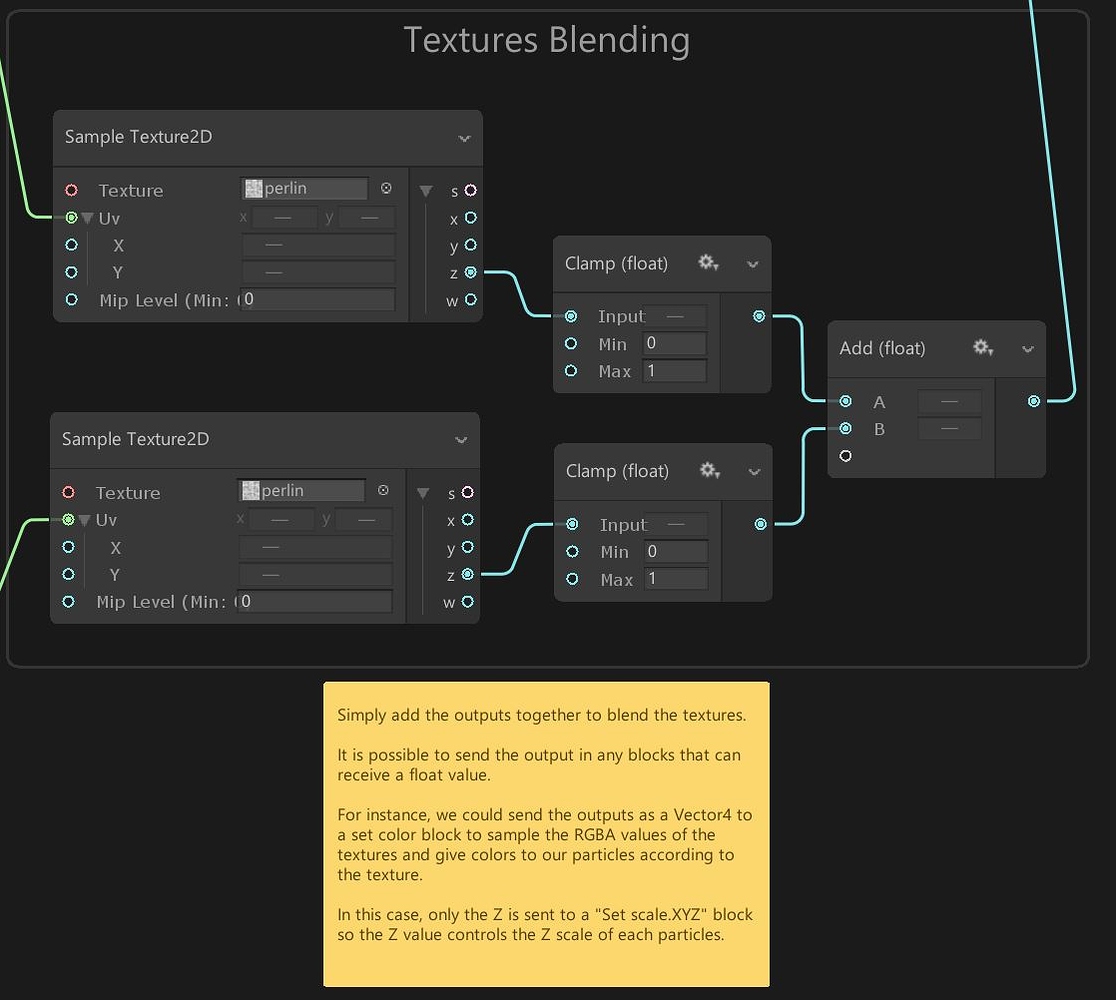Select the Textures Blending group title
1116x1000 pixels.
click(x=546, y=41)
